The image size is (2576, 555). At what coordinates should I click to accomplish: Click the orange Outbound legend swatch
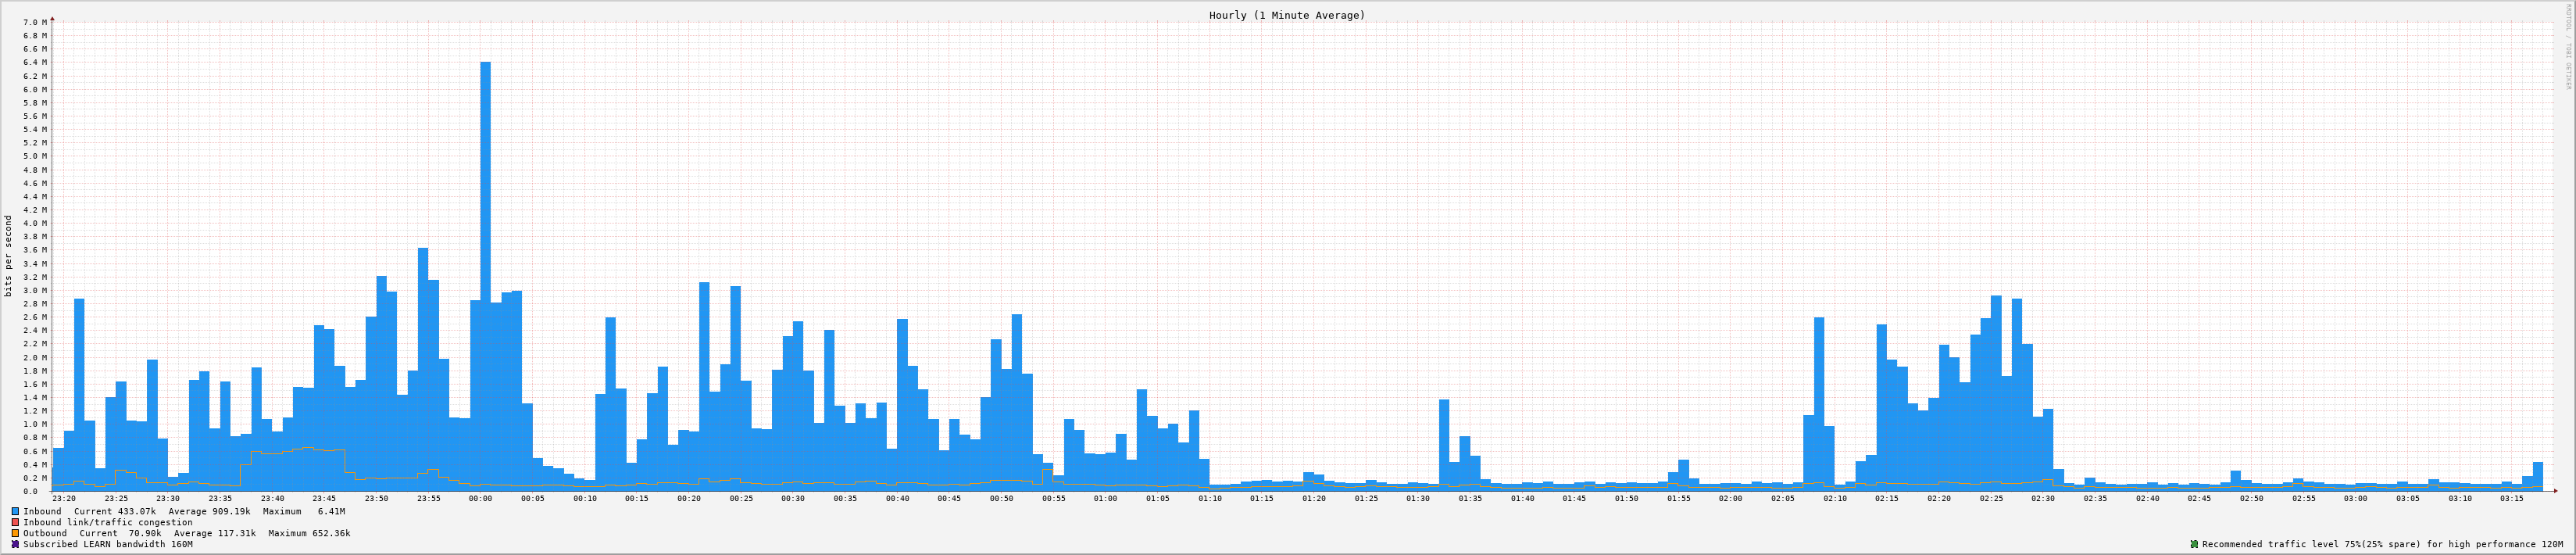[15, 533]
